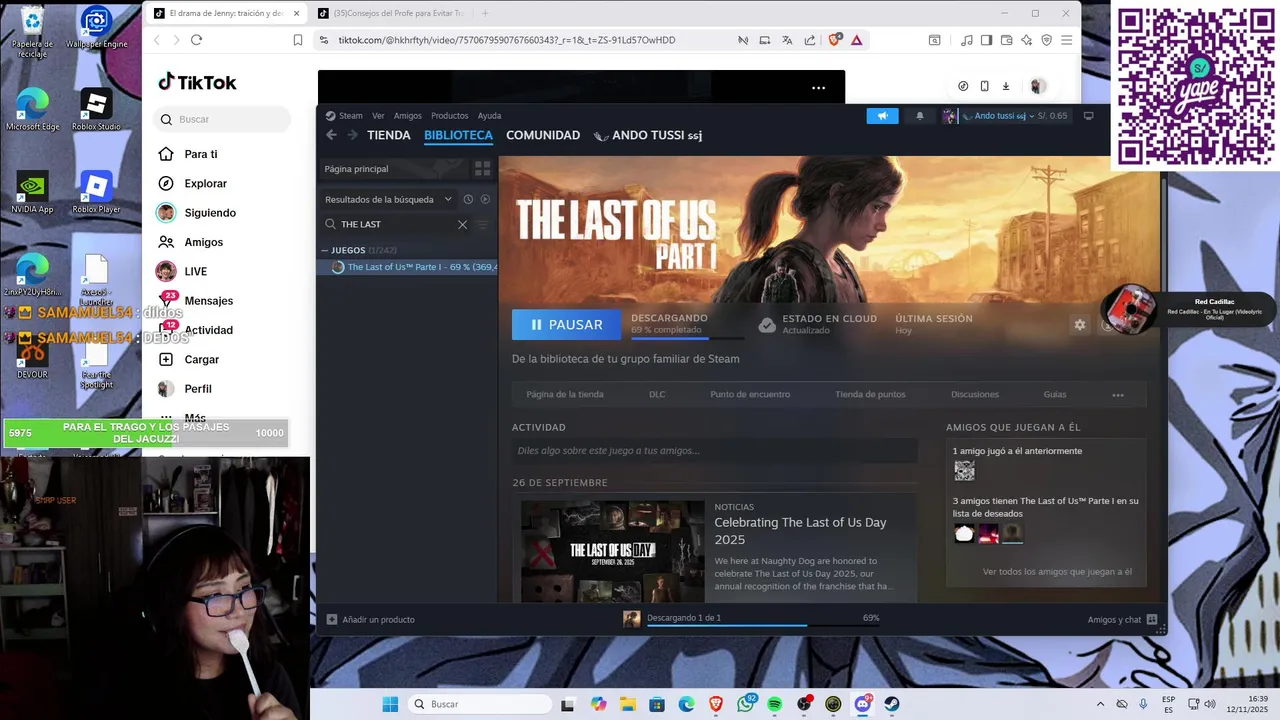Toggle Brave sidebar panel icon
1280x720 pixels.
[x=986, y=40]
